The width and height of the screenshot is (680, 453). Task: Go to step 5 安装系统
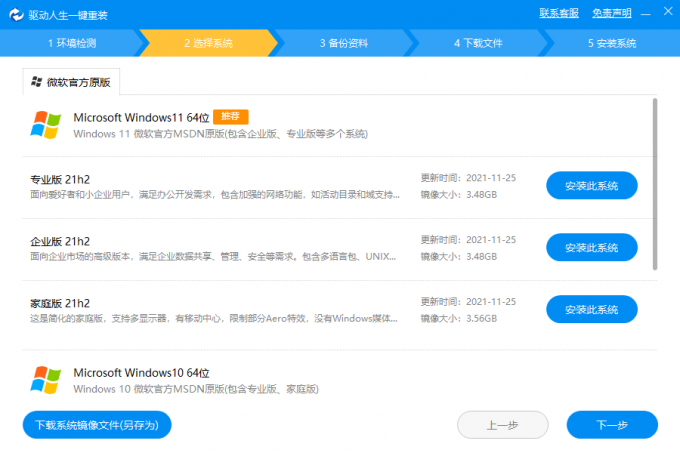pyautogui.click(x=612, y=43)
